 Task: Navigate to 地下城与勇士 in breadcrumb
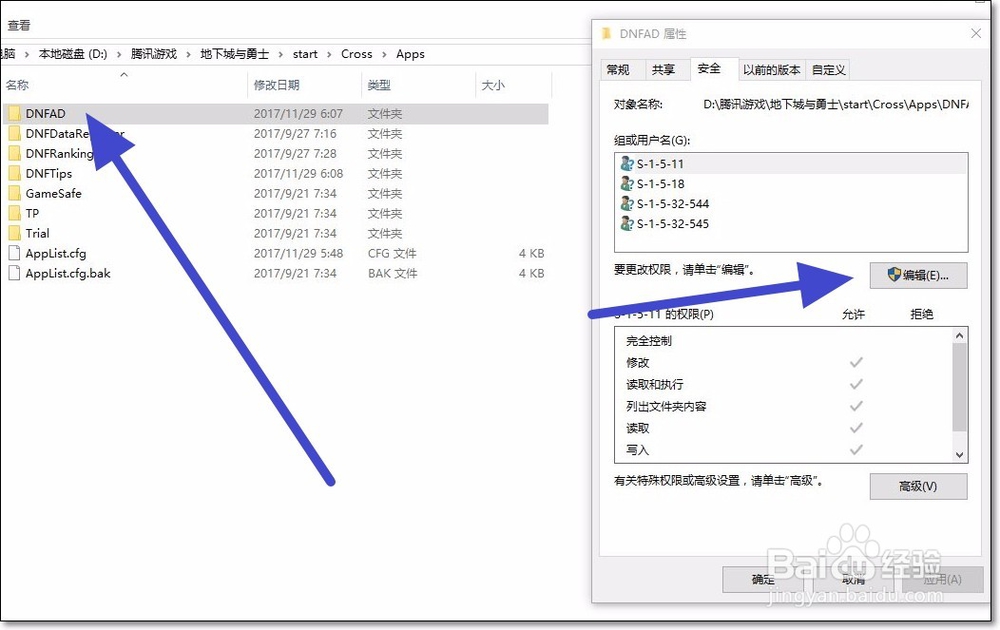coord(235,54)
